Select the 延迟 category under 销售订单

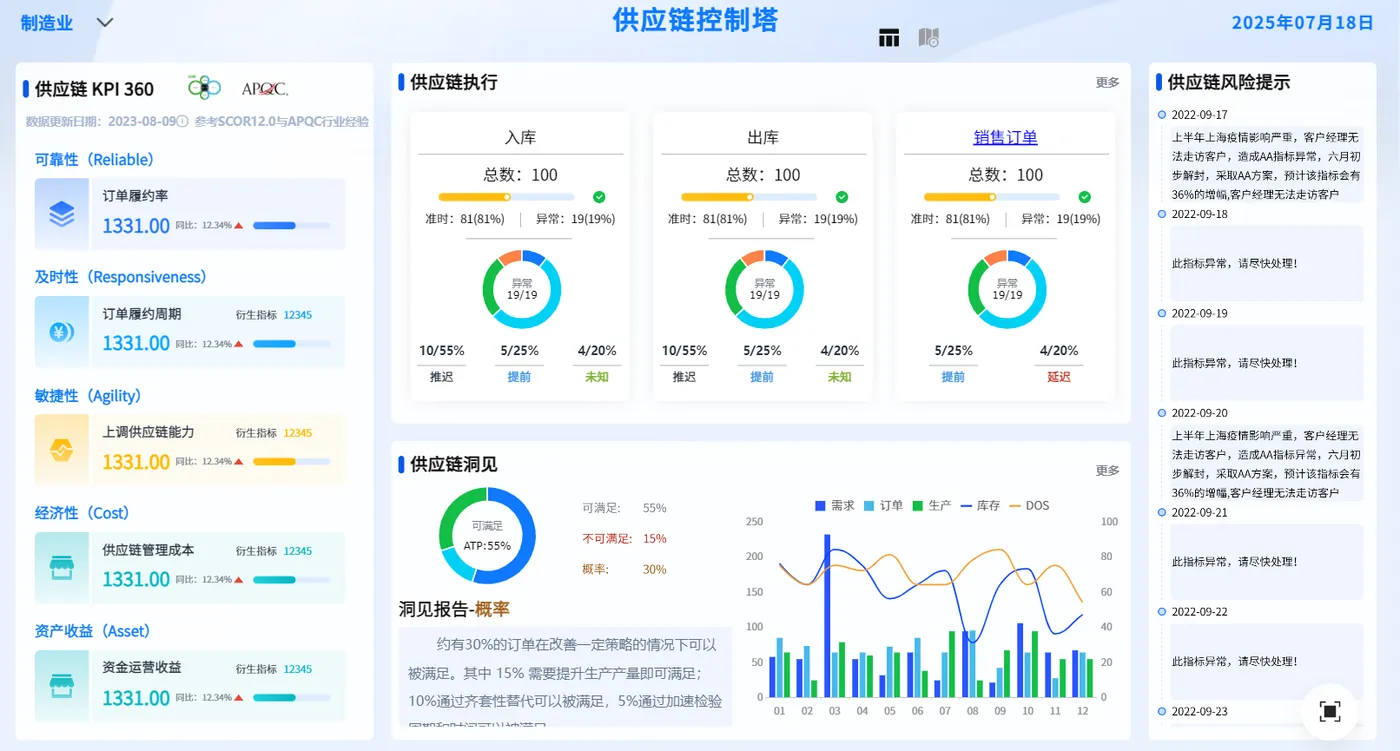[1059, 377]
